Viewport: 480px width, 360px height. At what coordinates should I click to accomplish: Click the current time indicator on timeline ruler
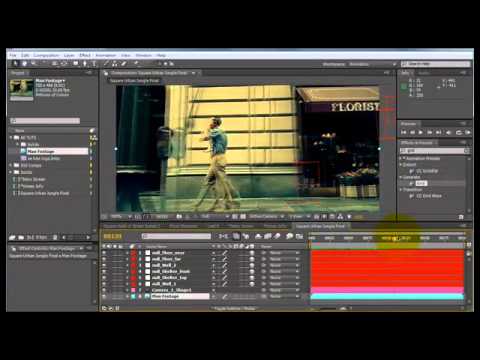tap(395, 238)
